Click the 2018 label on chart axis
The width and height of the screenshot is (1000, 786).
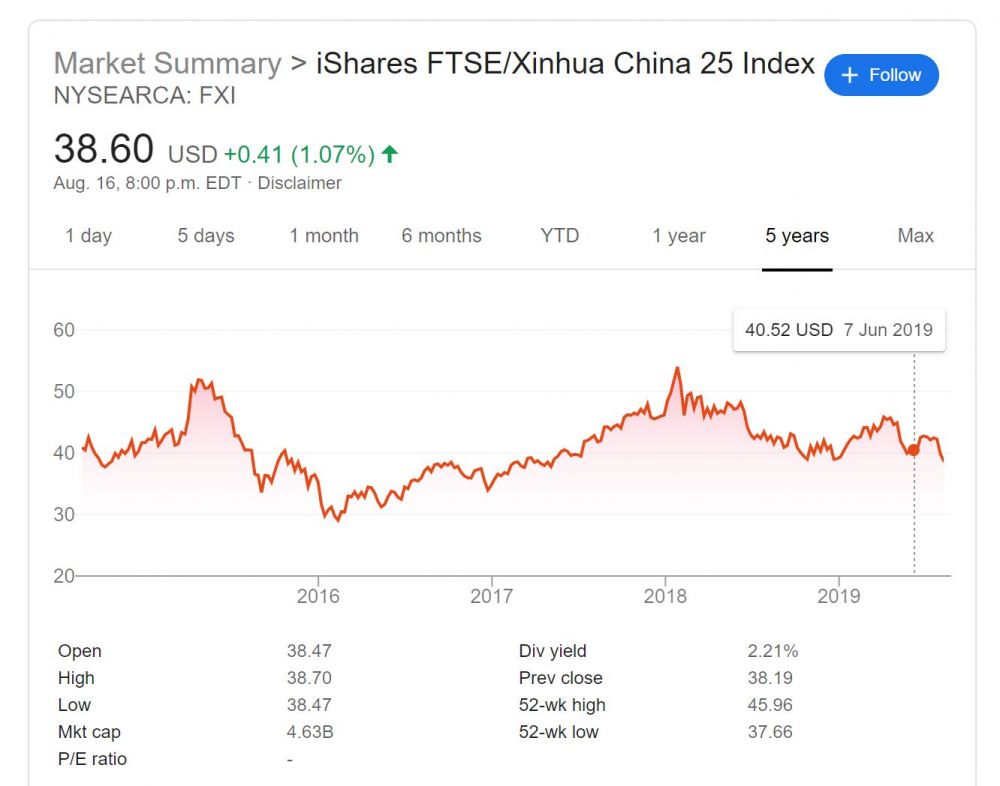click(665, 596)
